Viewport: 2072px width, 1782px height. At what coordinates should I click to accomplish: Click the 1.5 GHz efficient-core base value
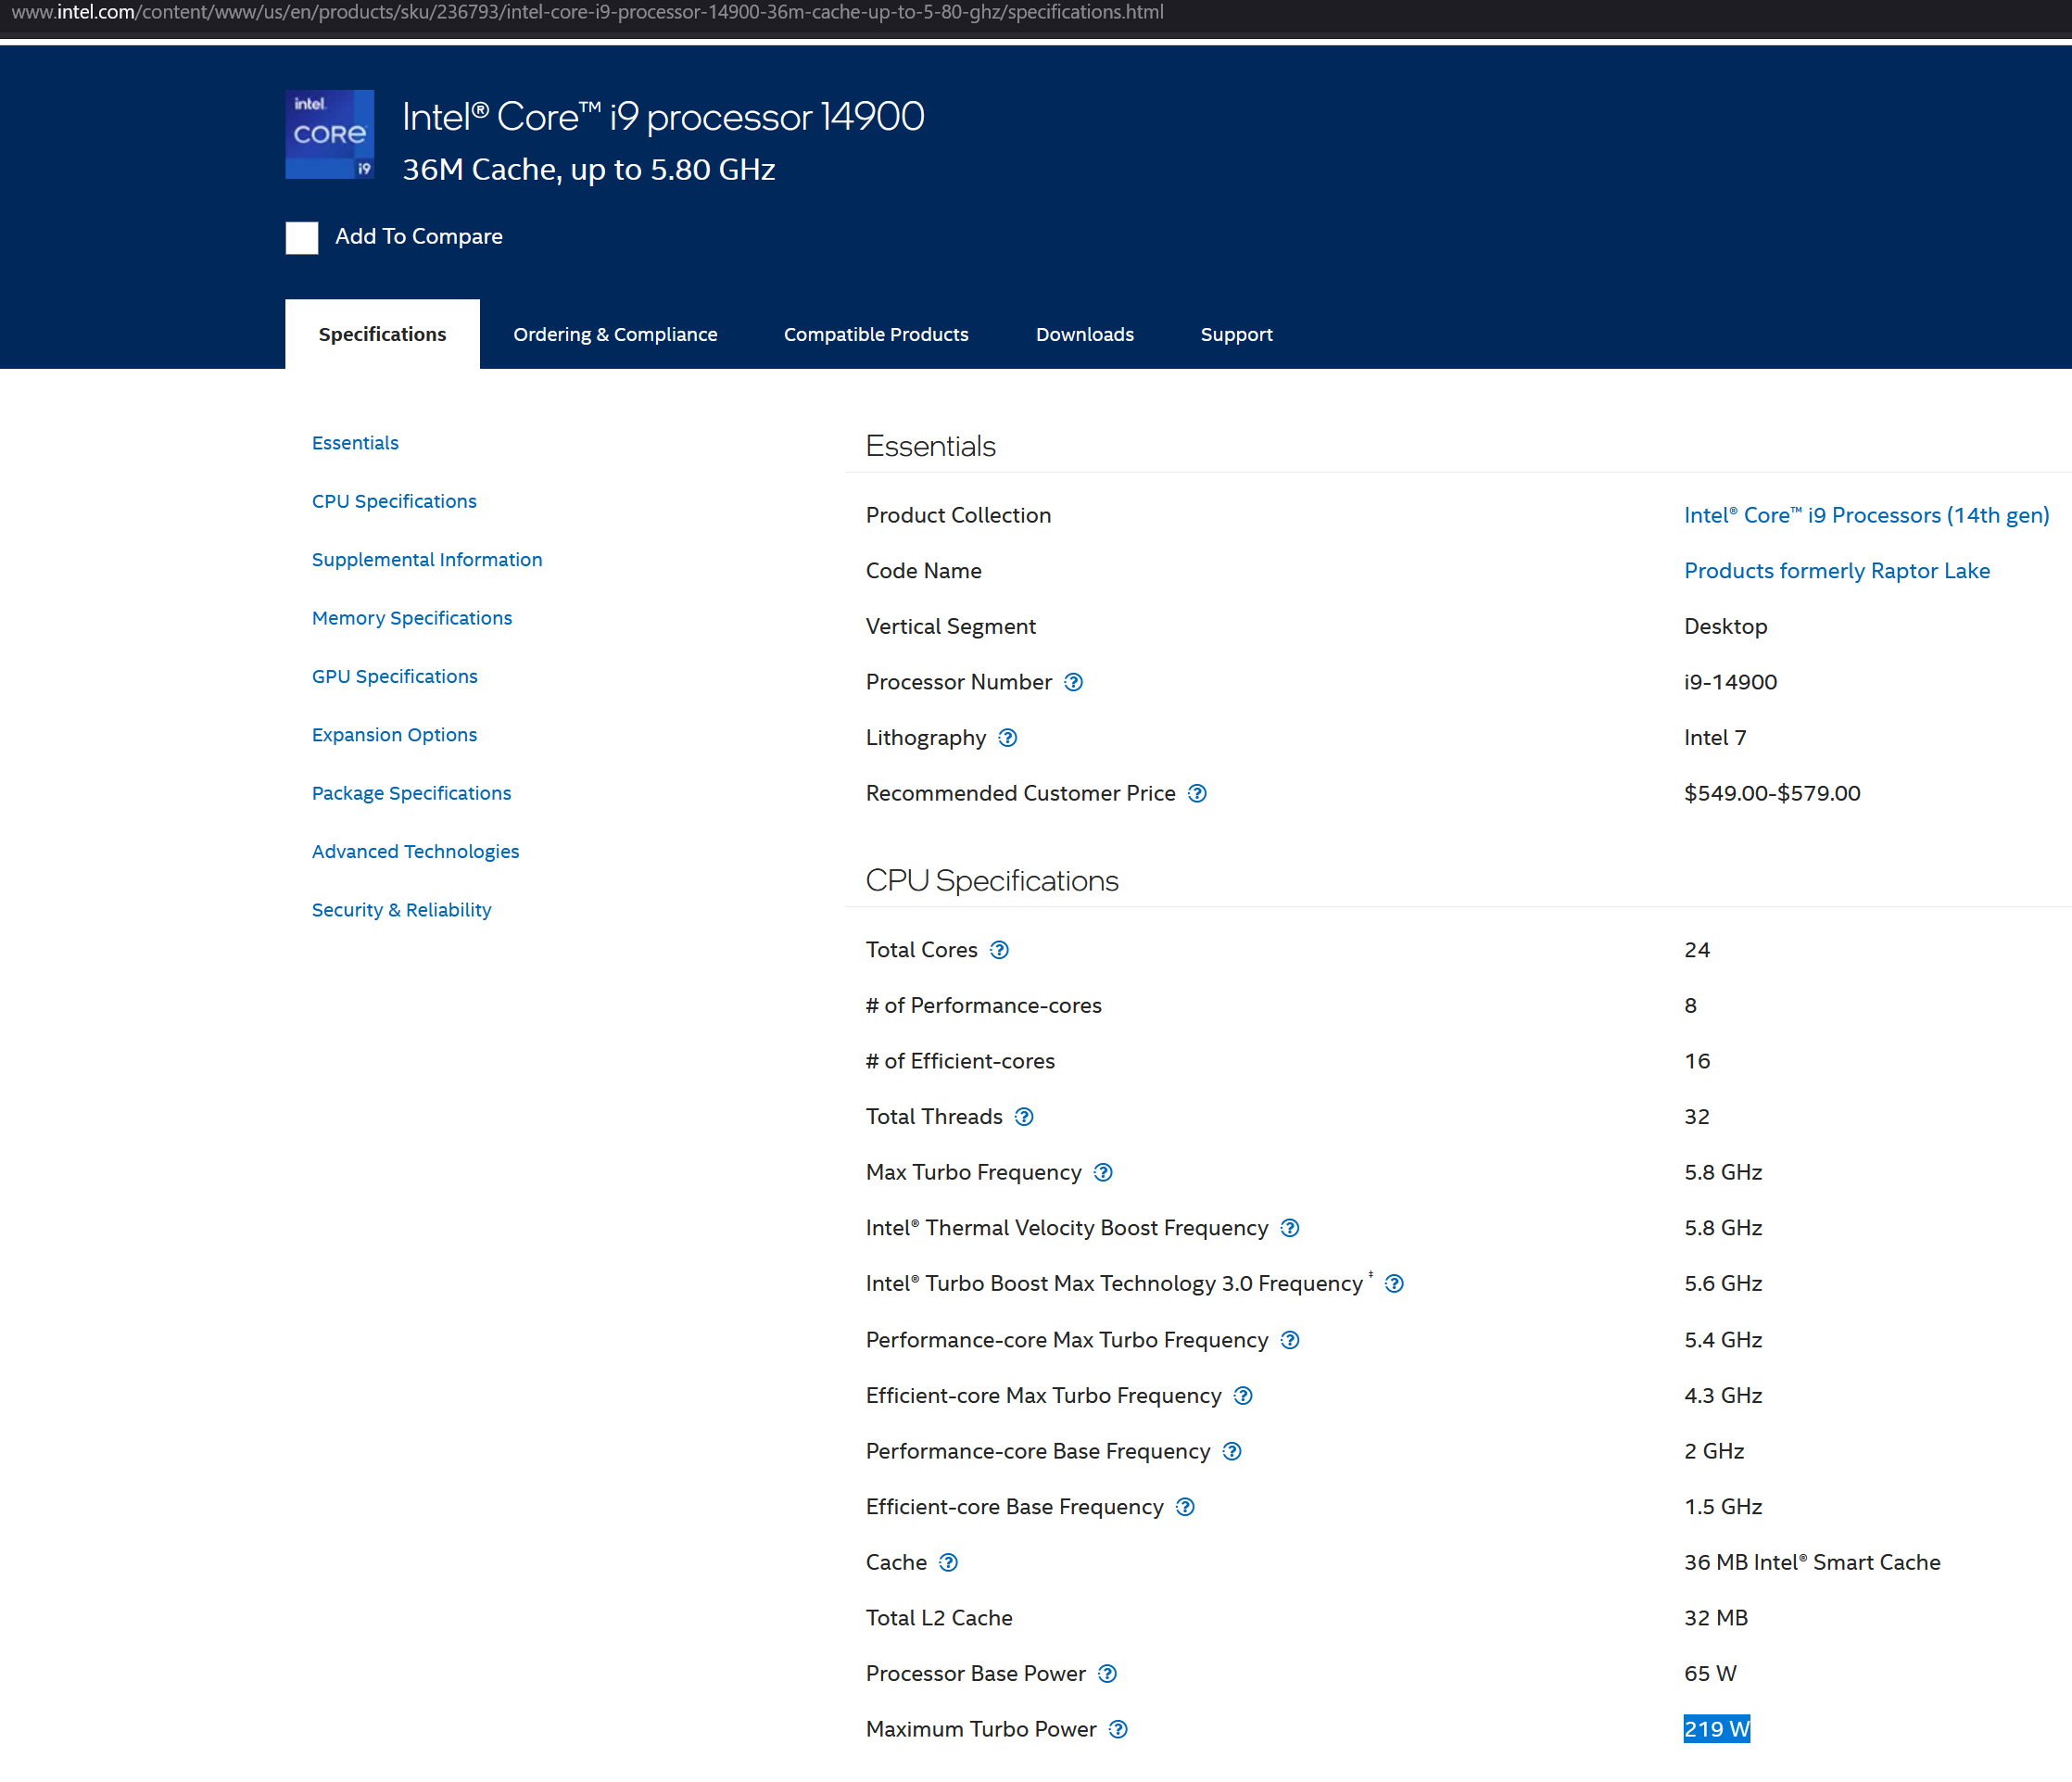1723,1507
